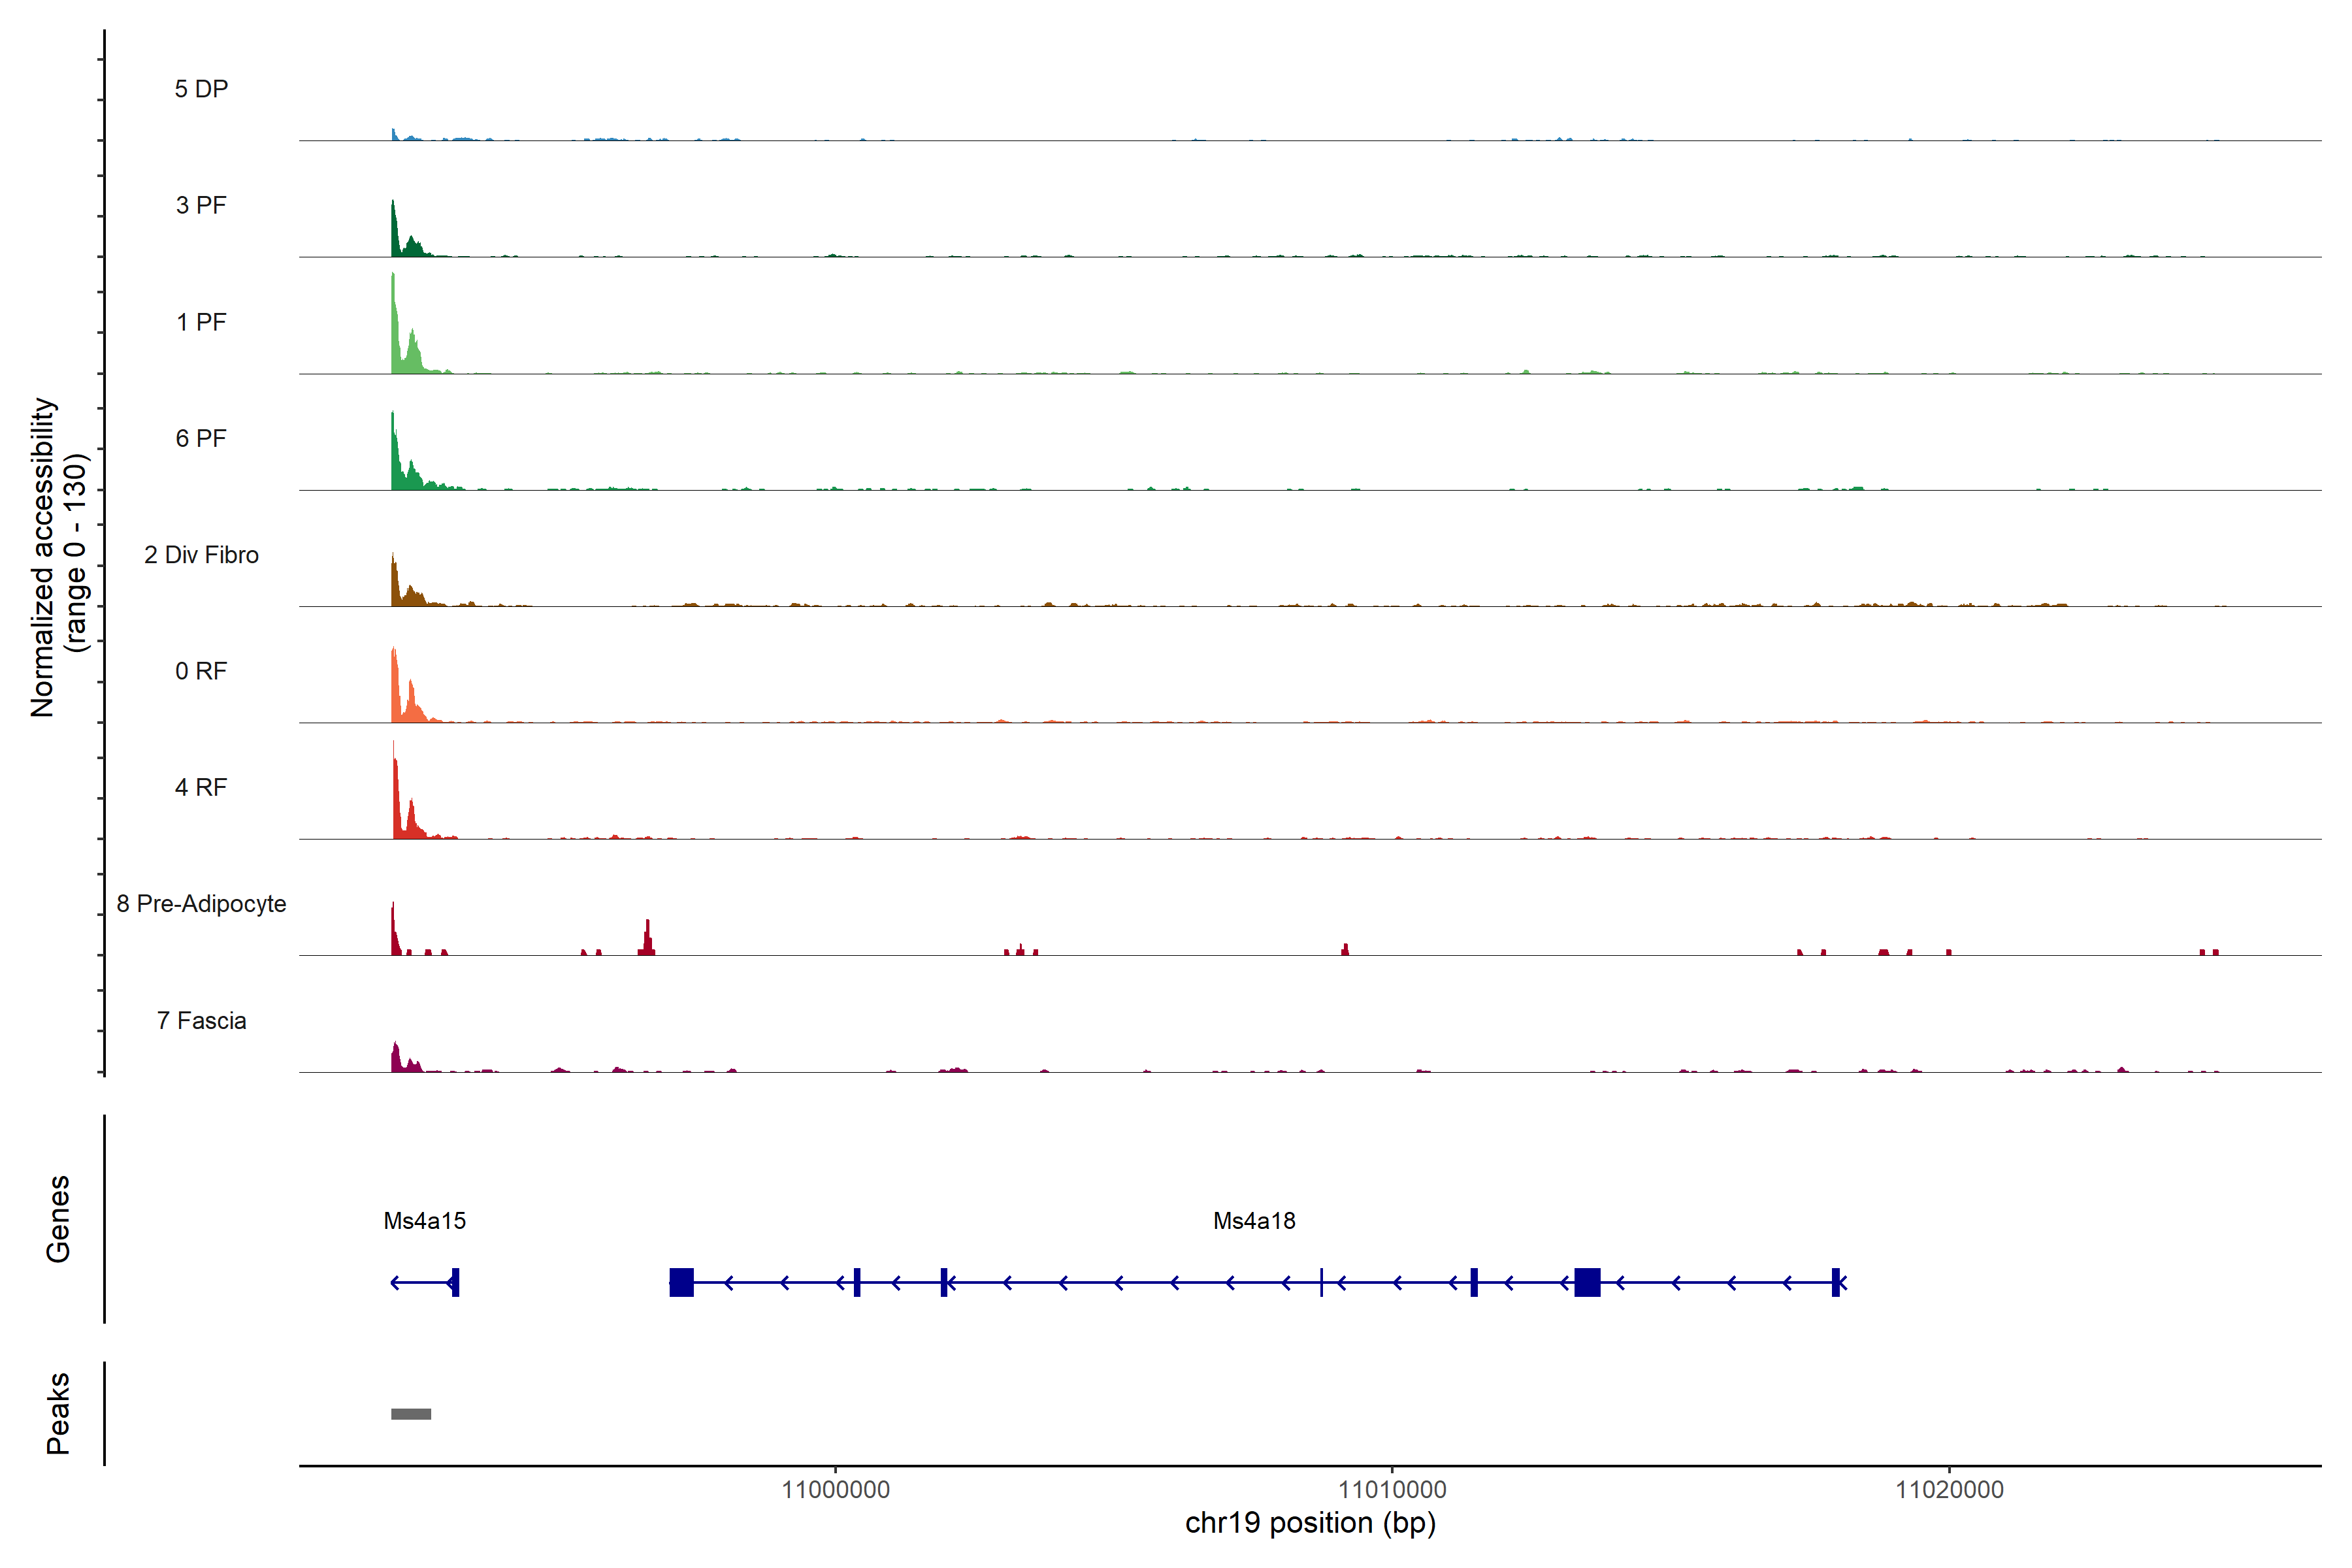Click the chr19 position axis title
This screenshot has width=2352, height=1568.
click(1310, 1523)
